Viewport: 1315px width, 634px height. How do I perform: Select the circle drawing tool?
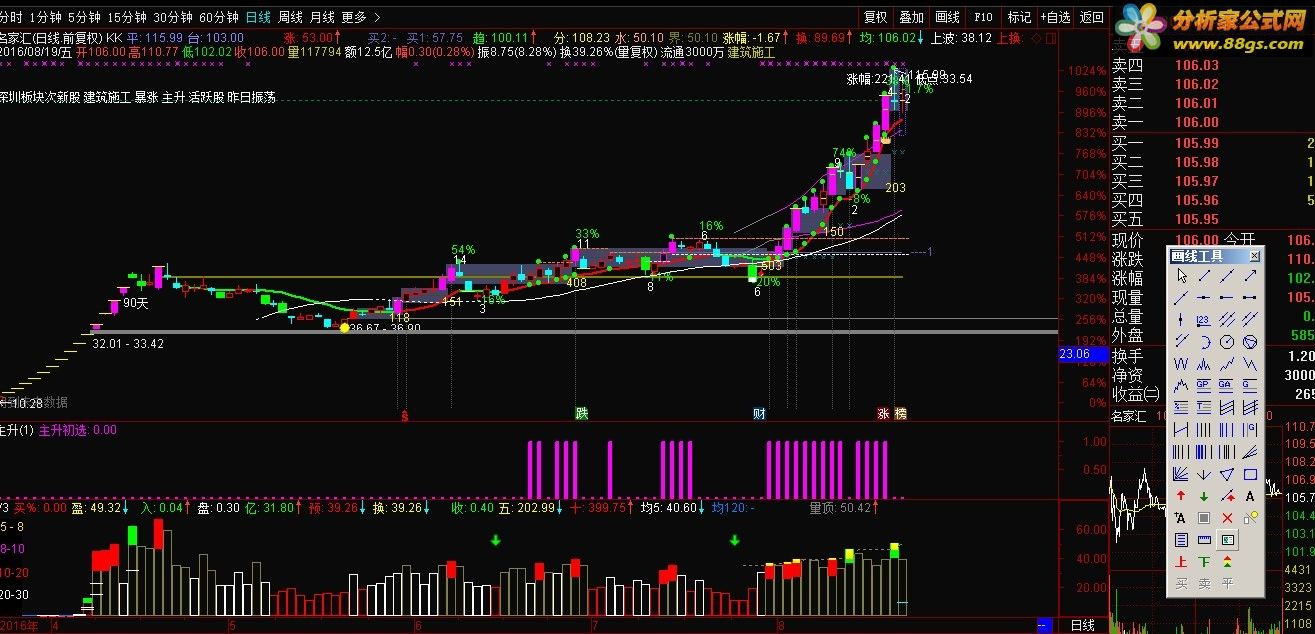(1226, 341)
